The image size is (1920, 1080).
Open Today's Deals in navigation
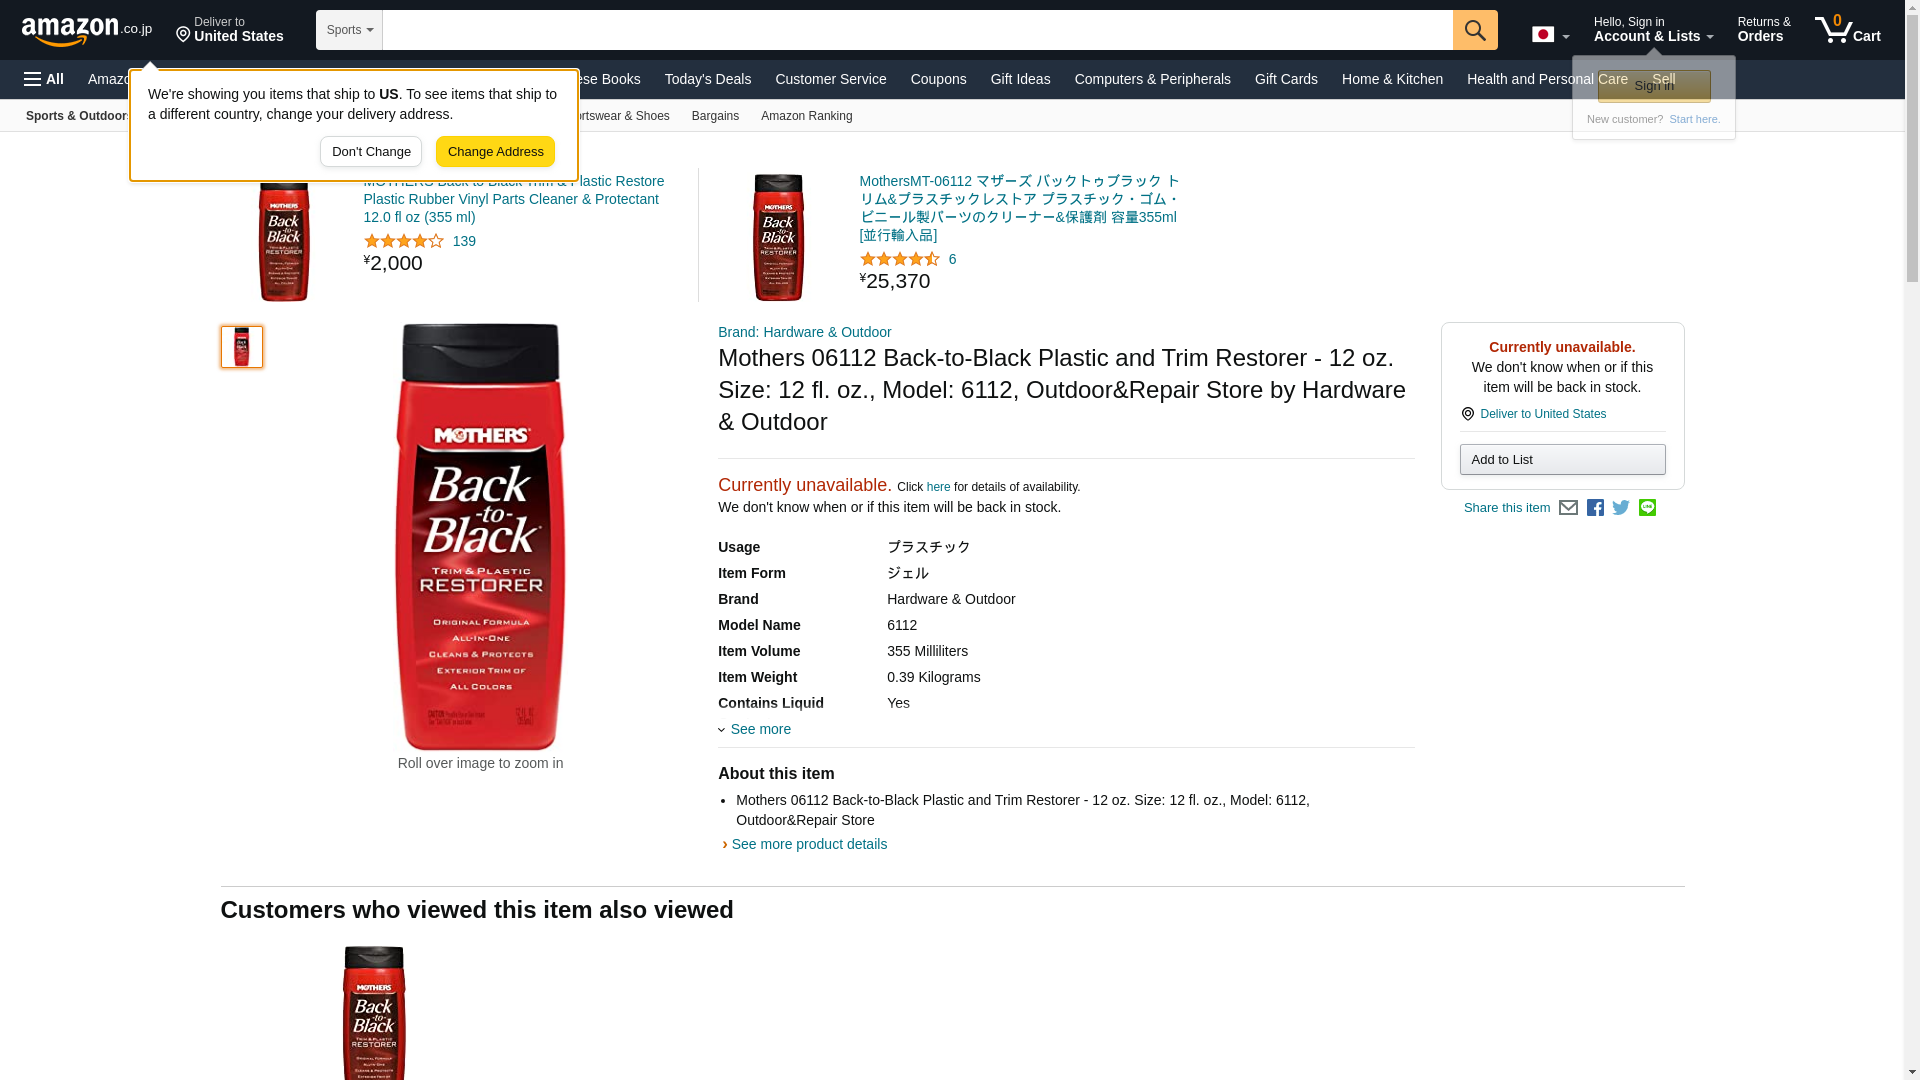tap(708, 79)
